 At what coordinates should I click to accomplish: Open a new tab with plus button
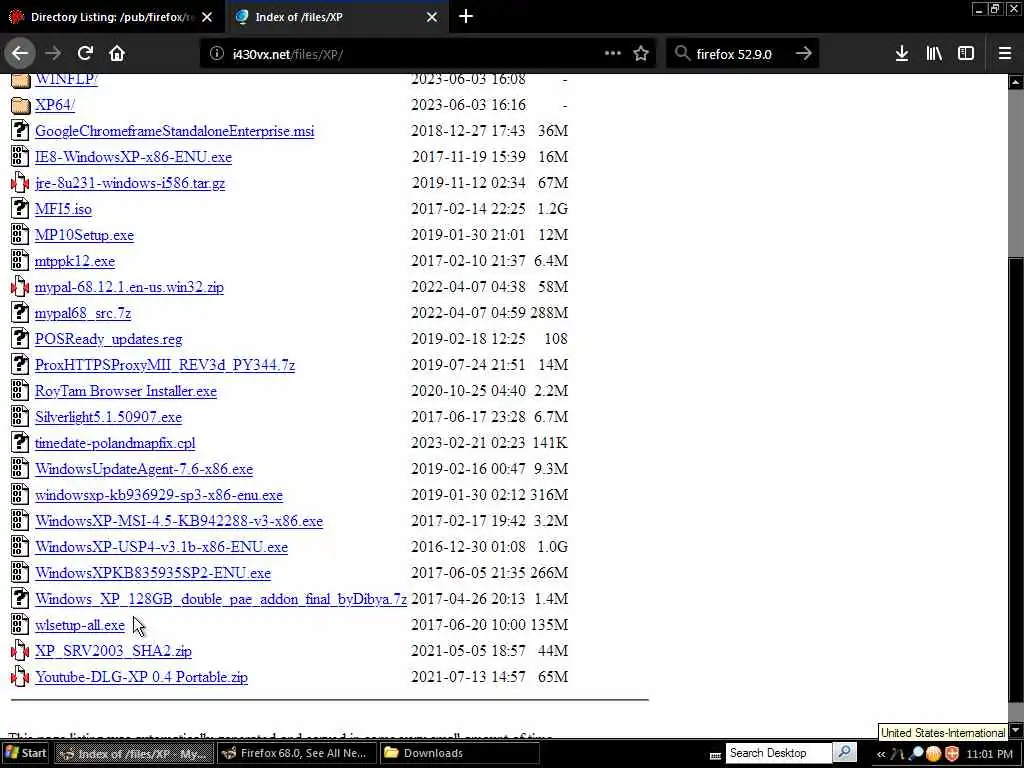466,17
